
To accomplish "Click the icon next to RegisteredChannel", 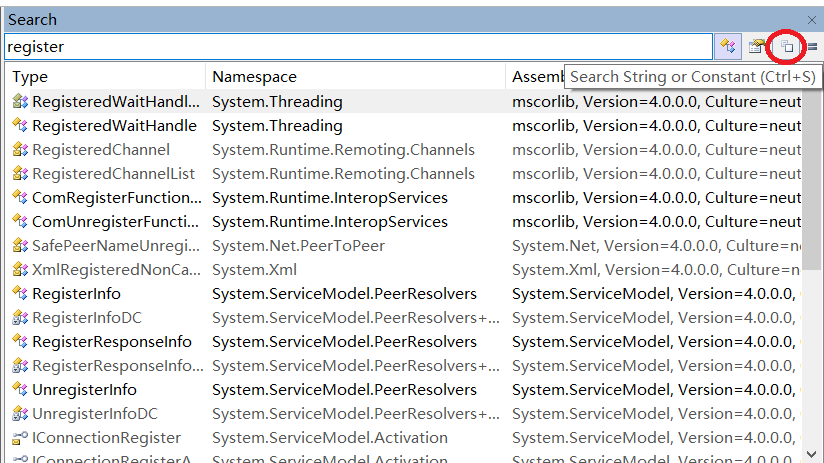I will tap(19, 150).
